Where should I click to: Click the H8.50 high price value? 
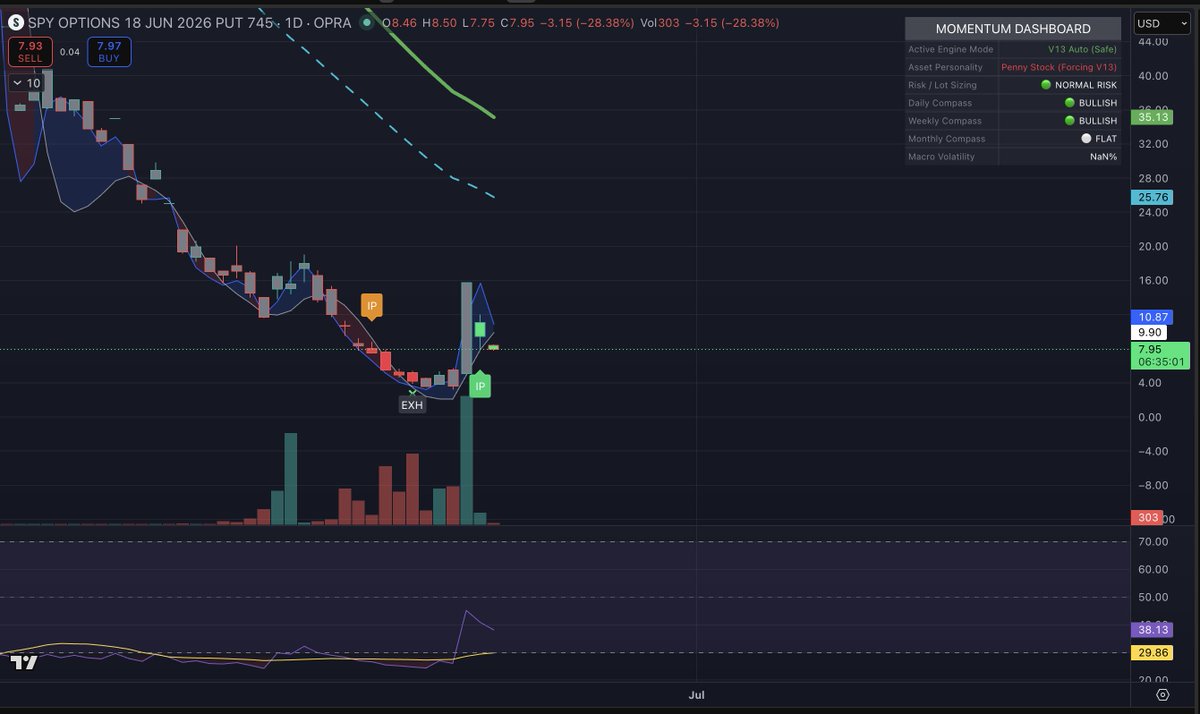coord(440,22)
